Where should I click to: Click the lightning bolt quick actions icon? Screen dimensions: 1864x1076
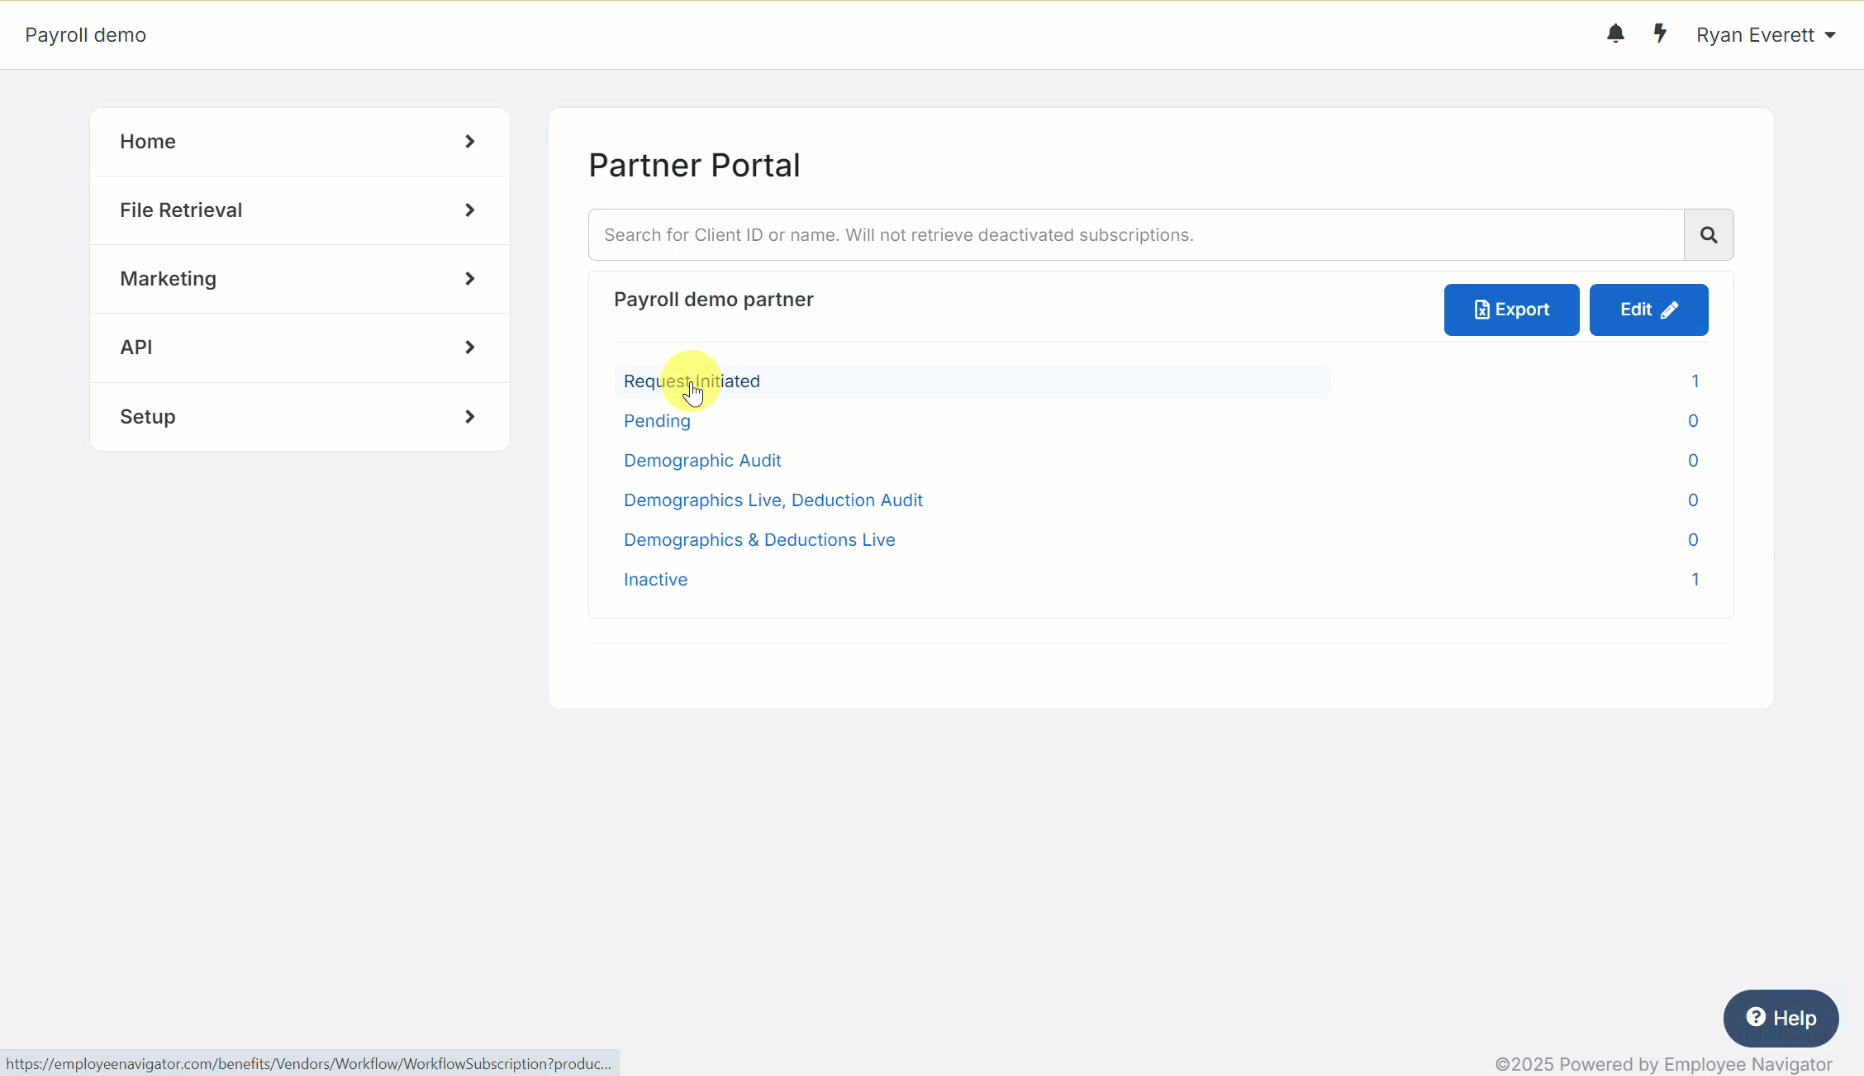click(x=1660, y=34)
